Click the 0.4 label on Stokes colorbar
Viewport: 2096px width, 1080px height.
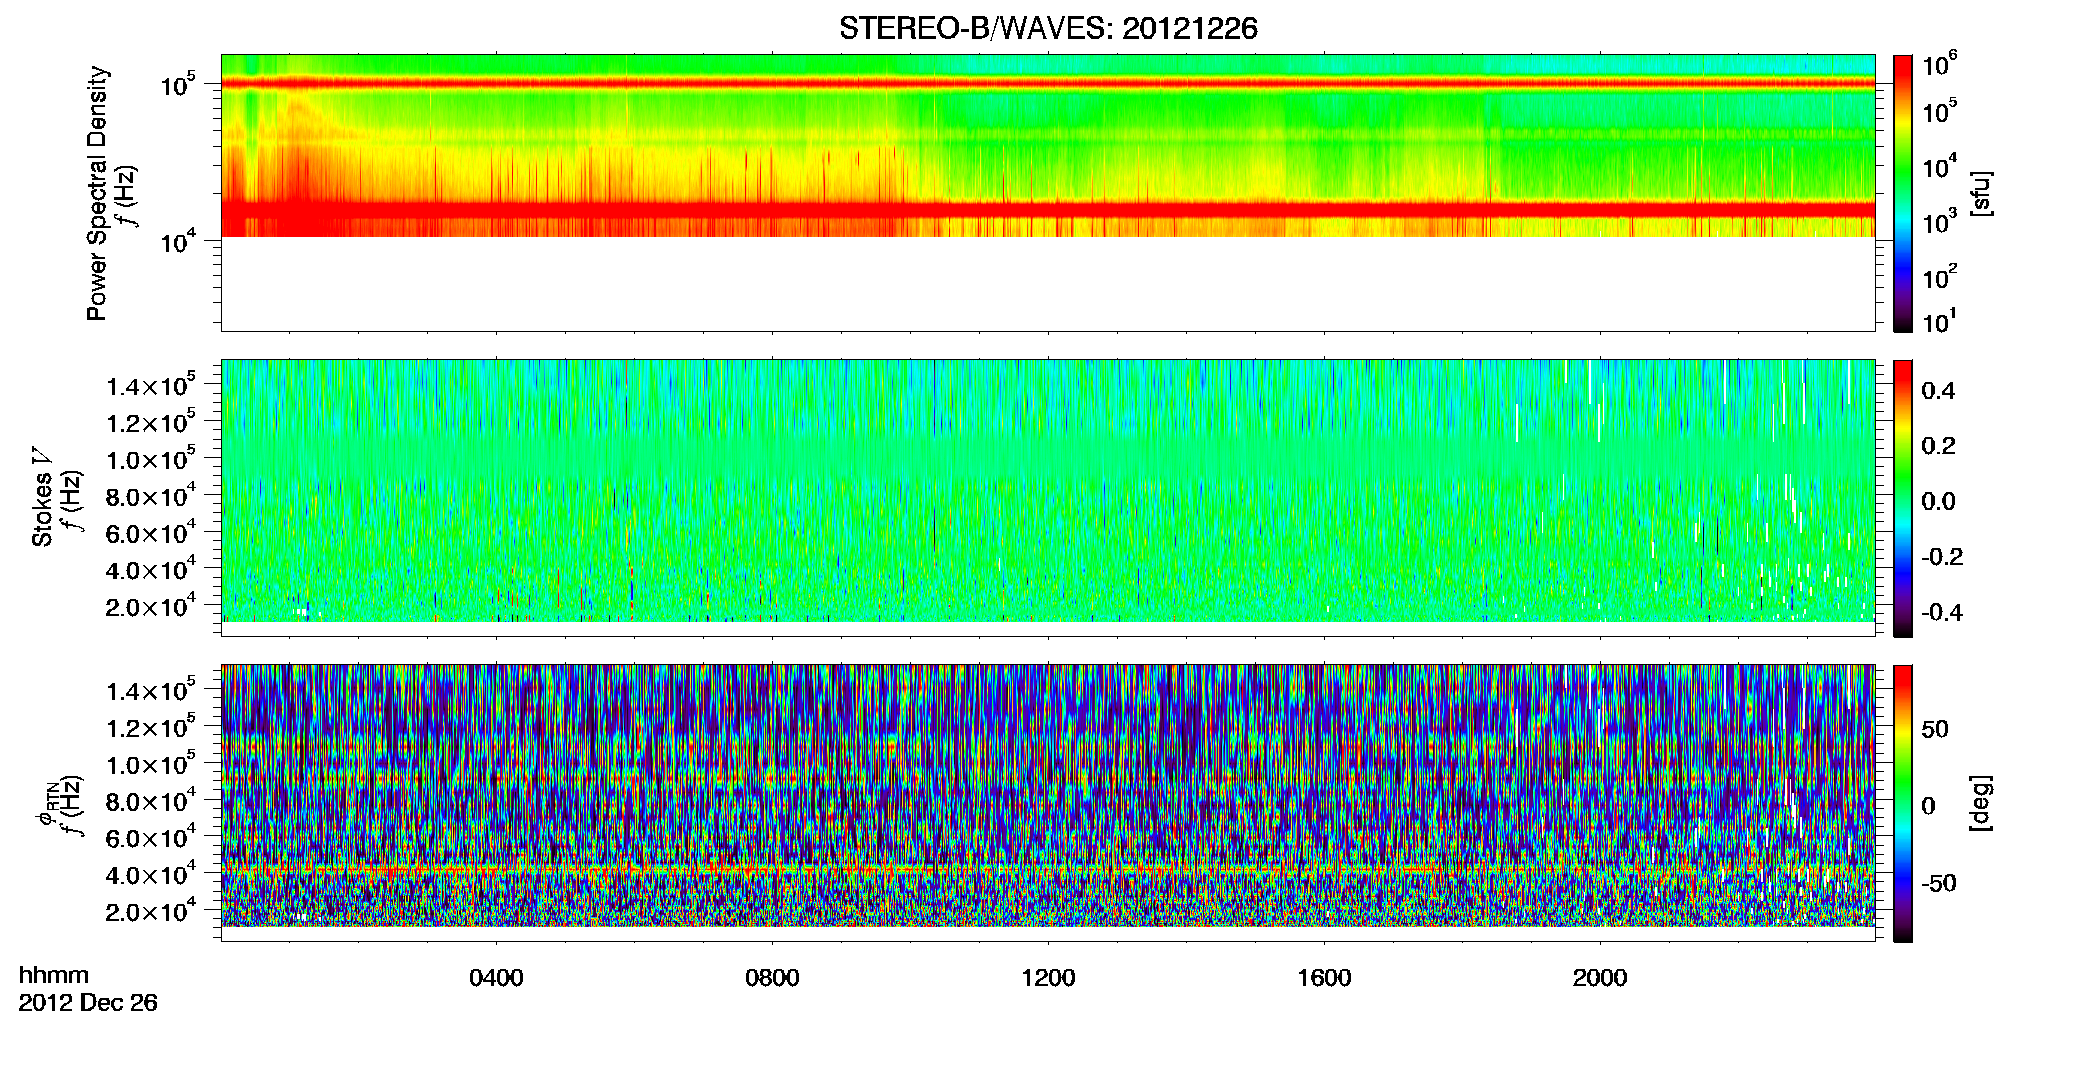[x=1938, y=391]
